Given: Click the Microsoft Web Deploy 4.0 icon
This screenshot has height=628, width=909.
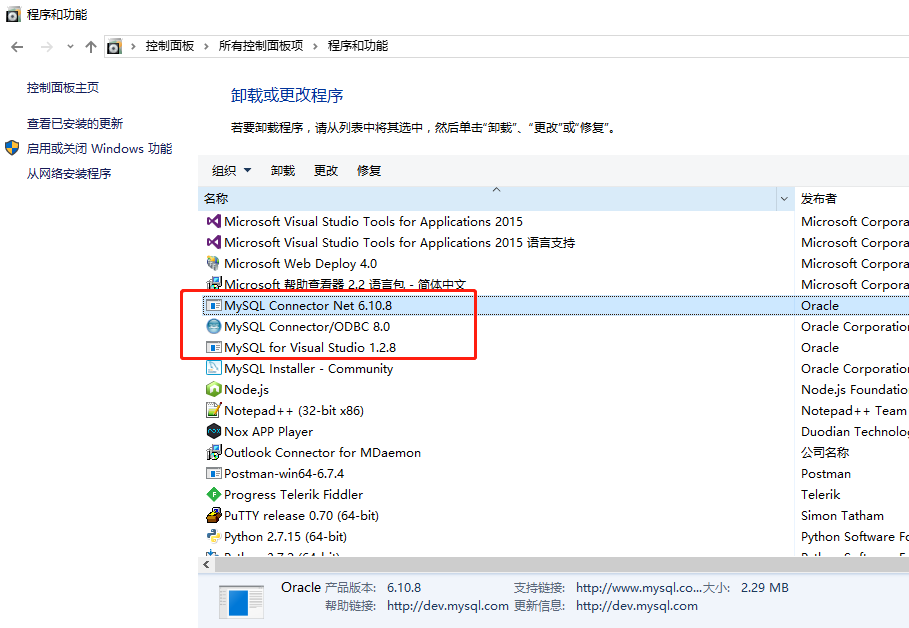Looking at the screenshot, I should (214, 263).
